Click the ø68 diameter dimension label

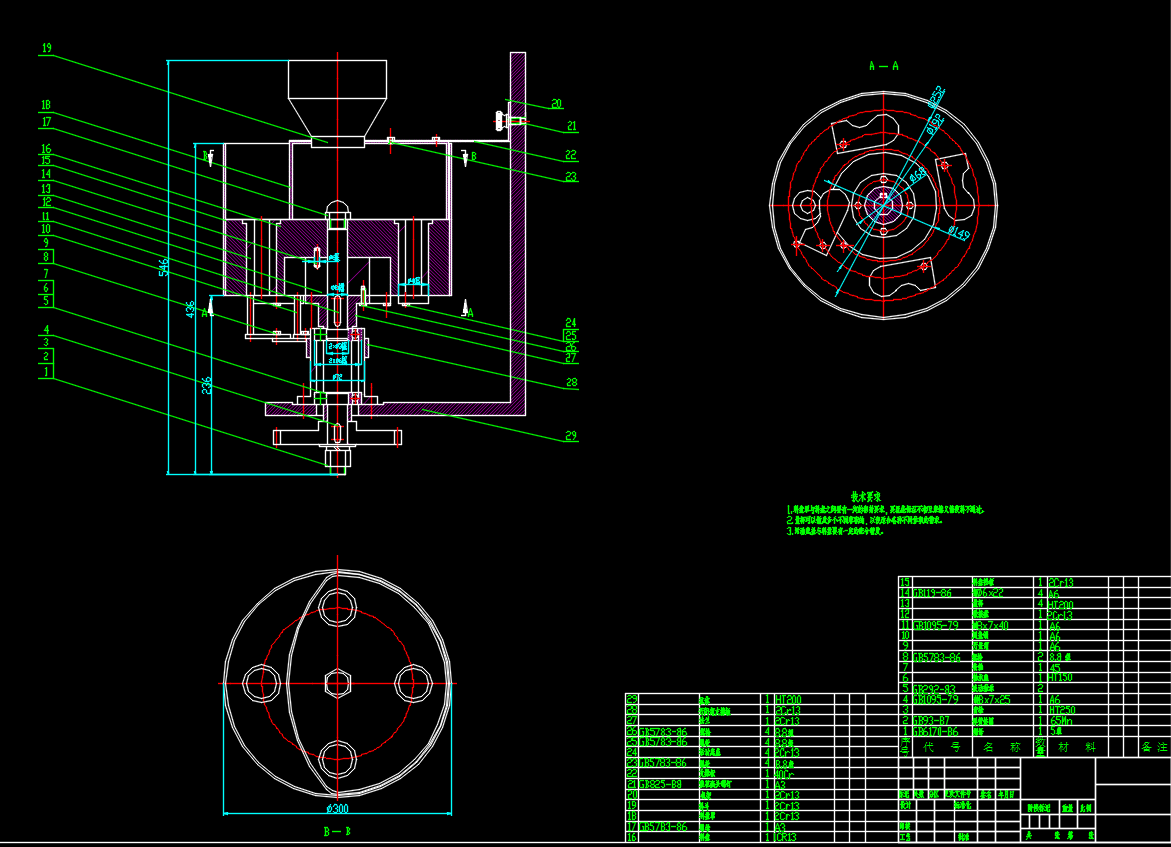(917, 177)
